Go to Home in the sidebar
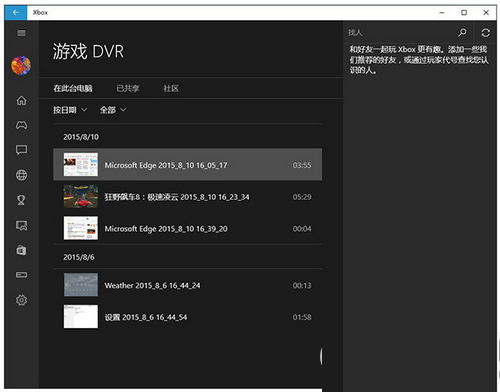This screenshot has width=500, height=392. click(x=21, y=100)
